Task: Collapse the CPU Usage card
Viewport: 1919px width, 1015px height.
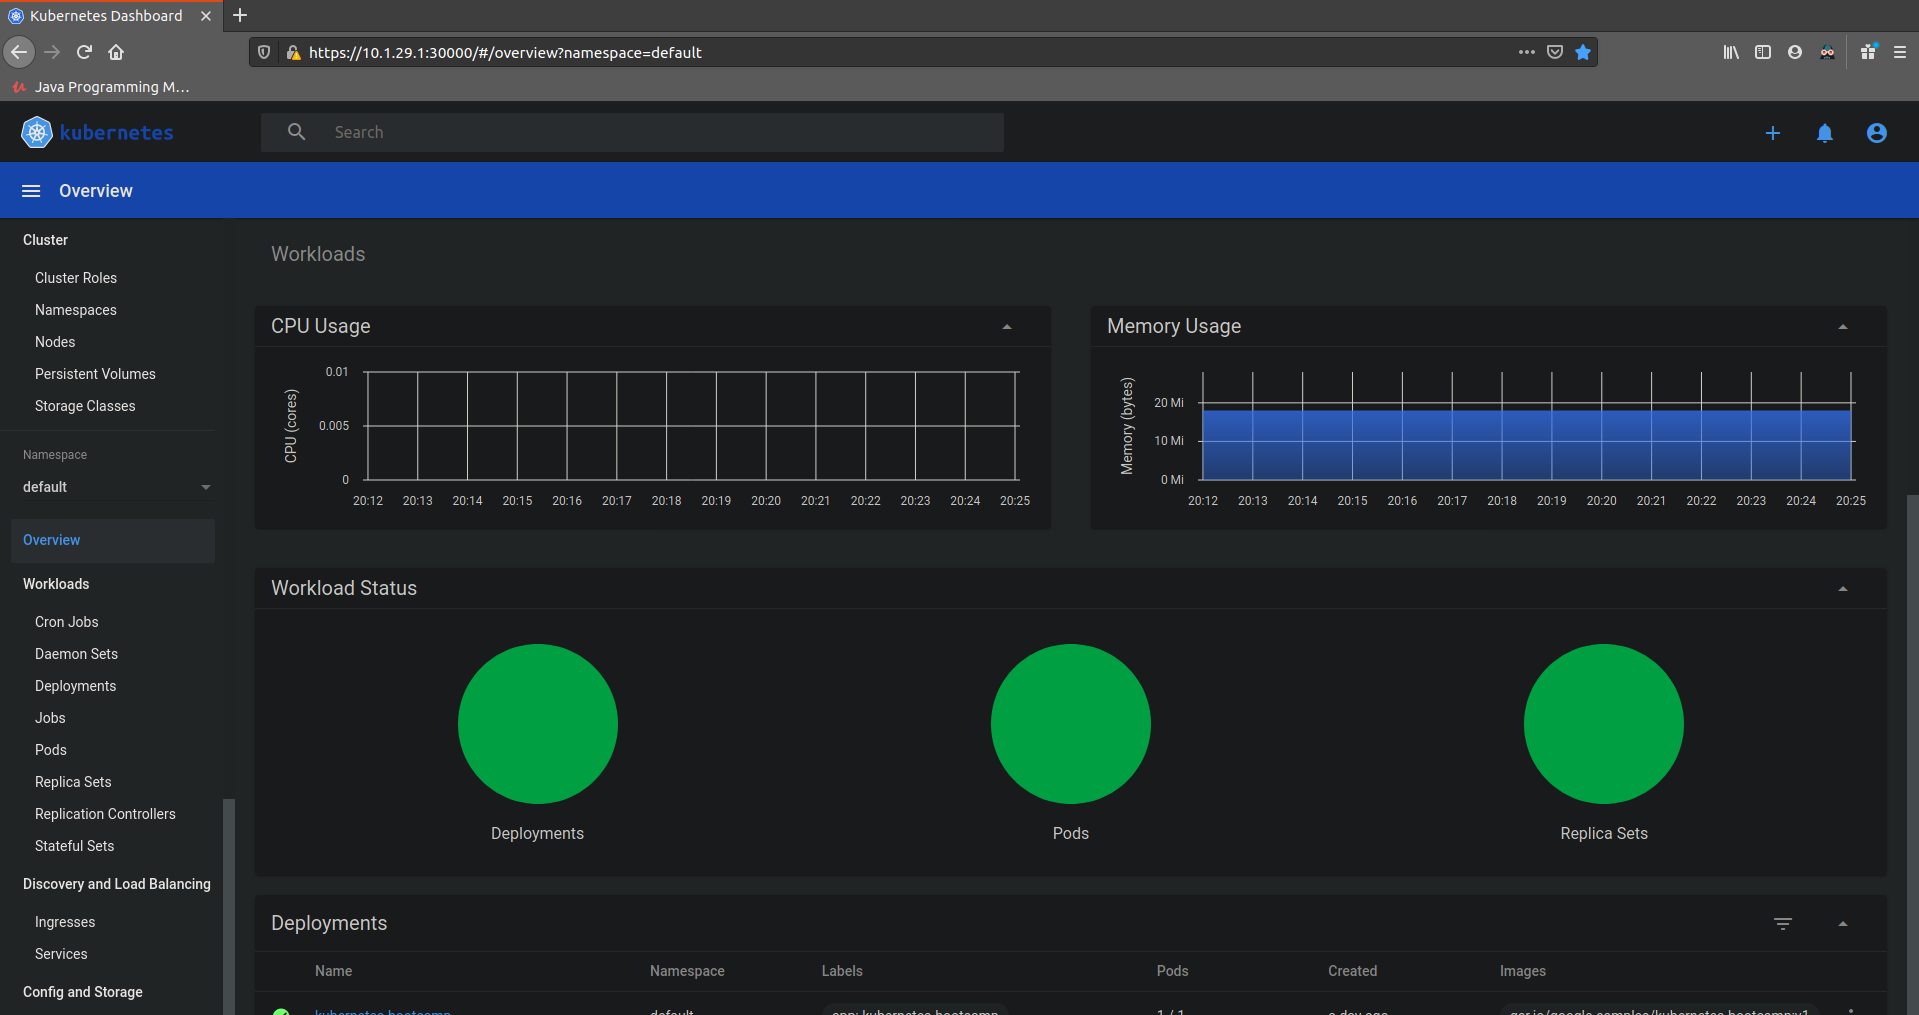Action: pos(1007,327)
